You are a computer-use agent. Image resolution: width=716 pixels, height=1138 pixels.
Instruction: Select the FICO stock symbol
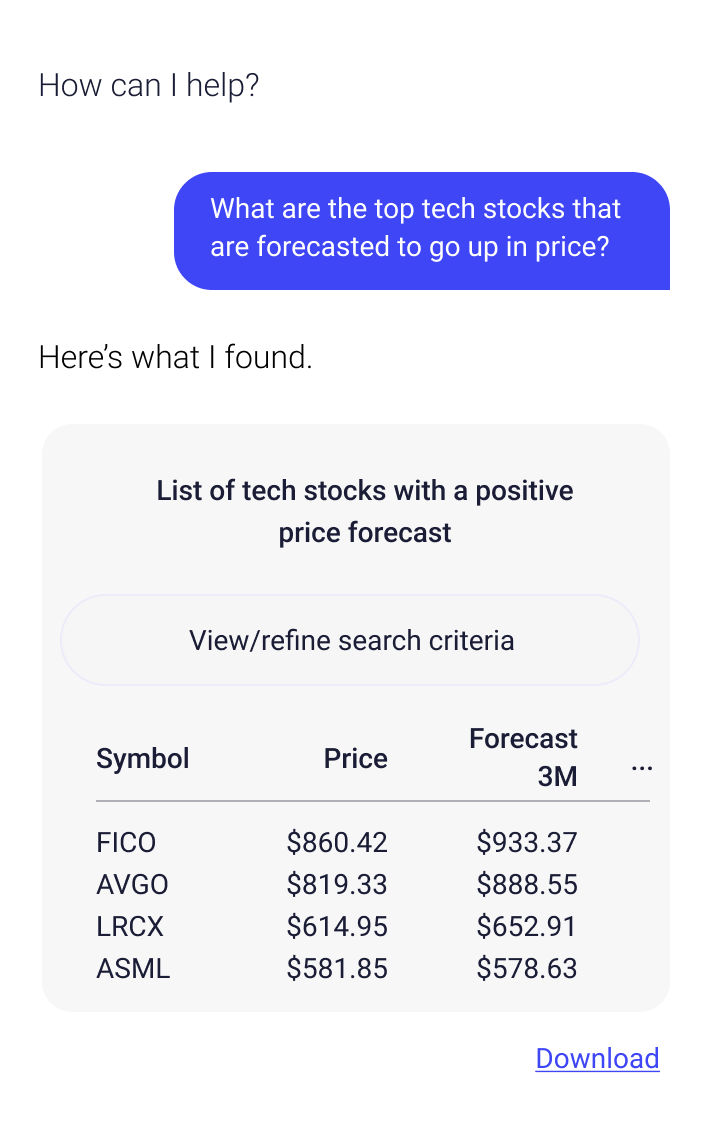click(126, 842)
